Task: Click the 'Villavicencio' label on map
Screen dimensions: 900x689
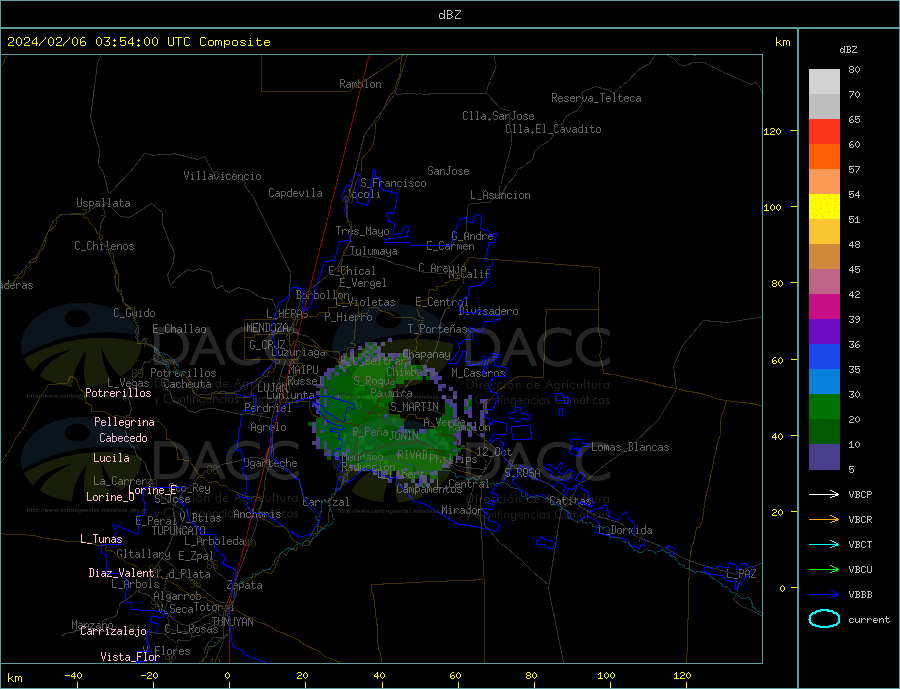Action: [222, 176]
